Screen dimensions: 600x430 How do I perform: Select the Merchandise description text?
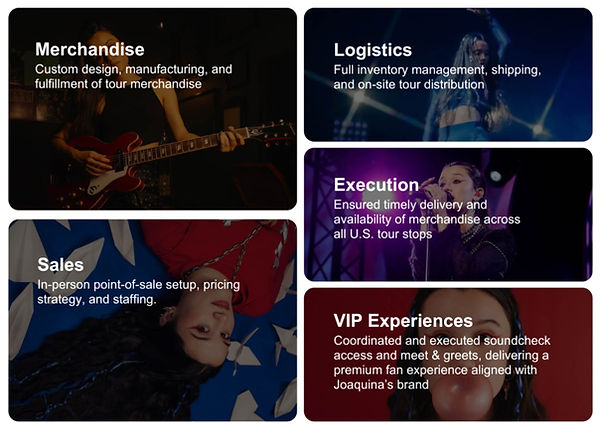point(133,77)
